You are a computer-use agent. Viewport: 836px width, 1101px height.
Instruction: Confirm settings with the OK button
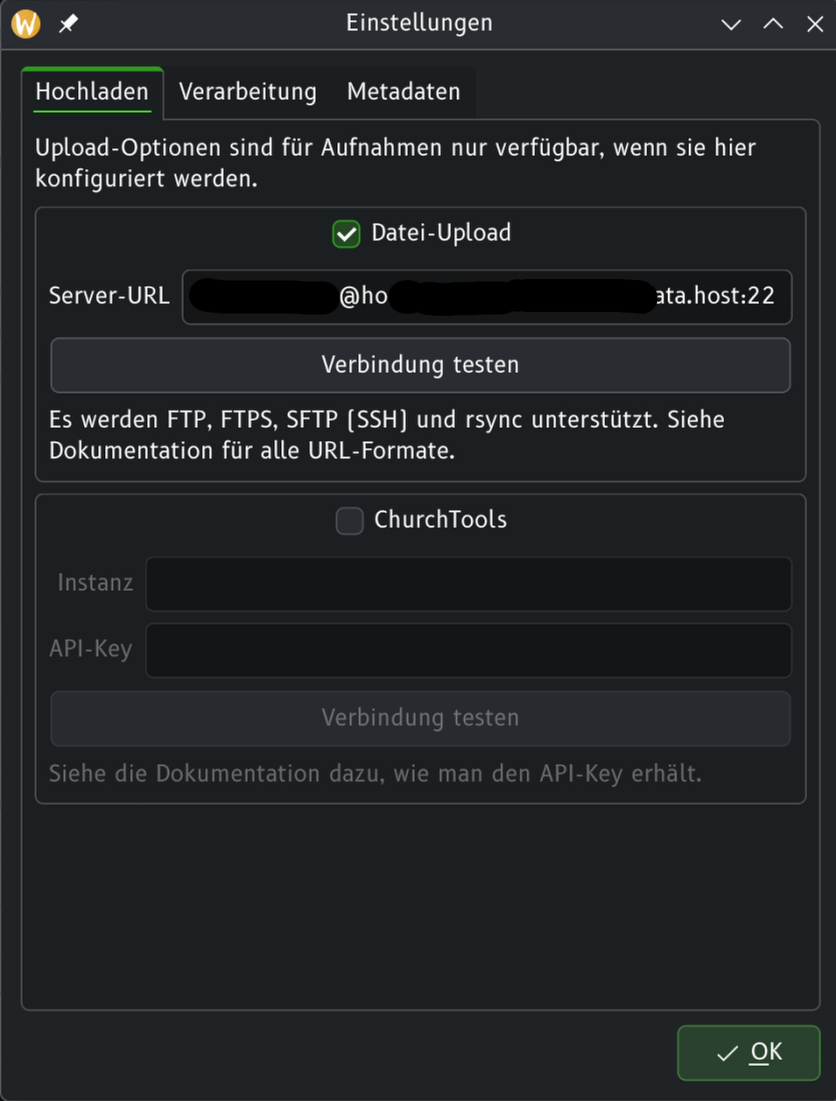pos(748,1052)
